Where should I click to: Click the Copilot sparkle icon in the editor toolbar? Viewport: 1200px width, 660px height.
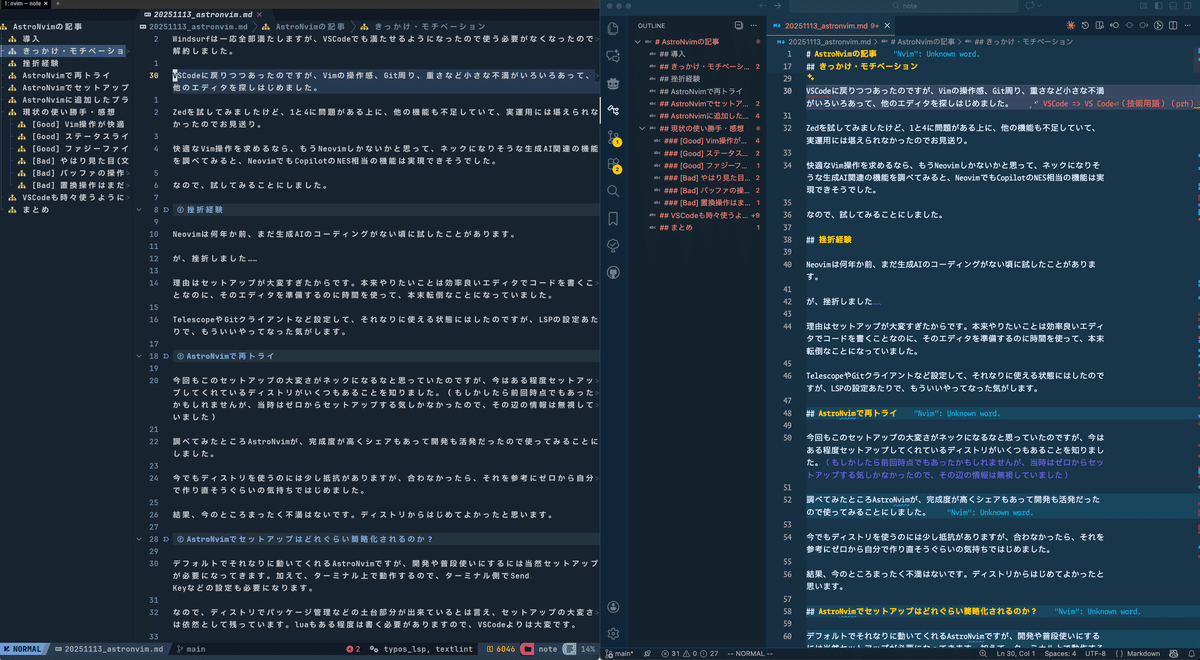pos(1071,26)
